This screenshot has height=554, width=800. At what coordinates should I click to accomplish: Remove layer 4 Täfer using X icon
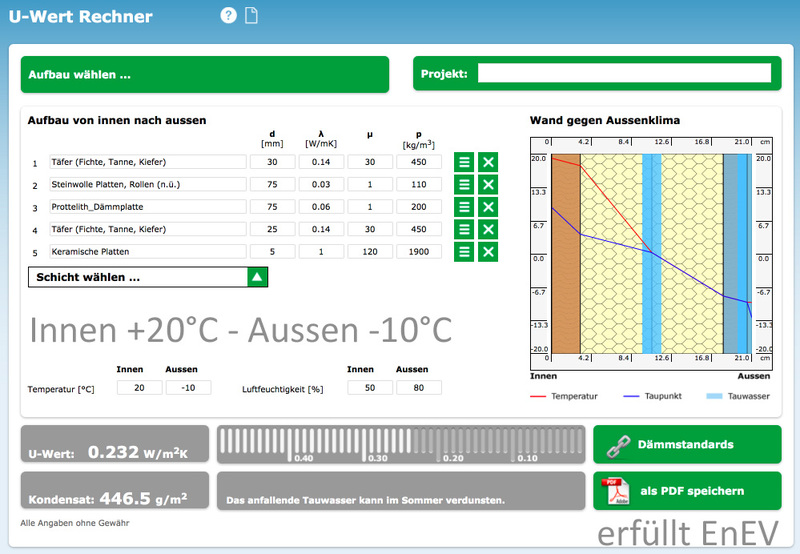[x=488, y=229]
